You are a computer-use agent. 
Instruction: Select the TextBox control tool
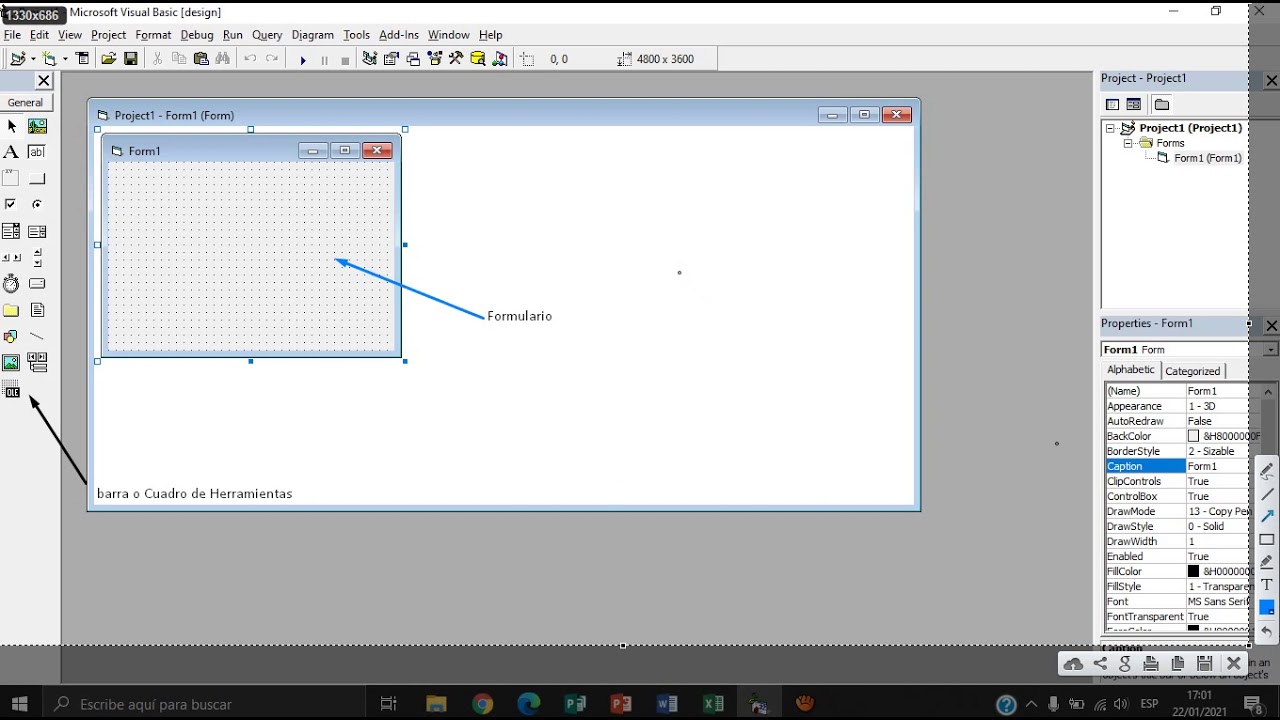pos(37,153)
